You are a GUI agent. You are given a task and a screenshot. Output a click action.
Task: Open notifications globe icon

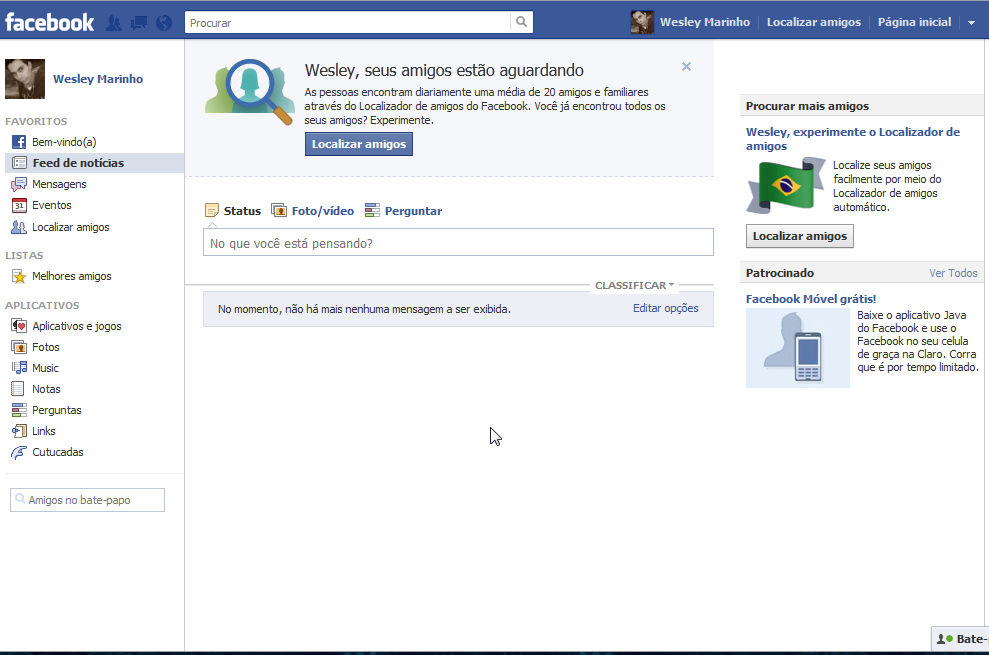click(164, 22)
